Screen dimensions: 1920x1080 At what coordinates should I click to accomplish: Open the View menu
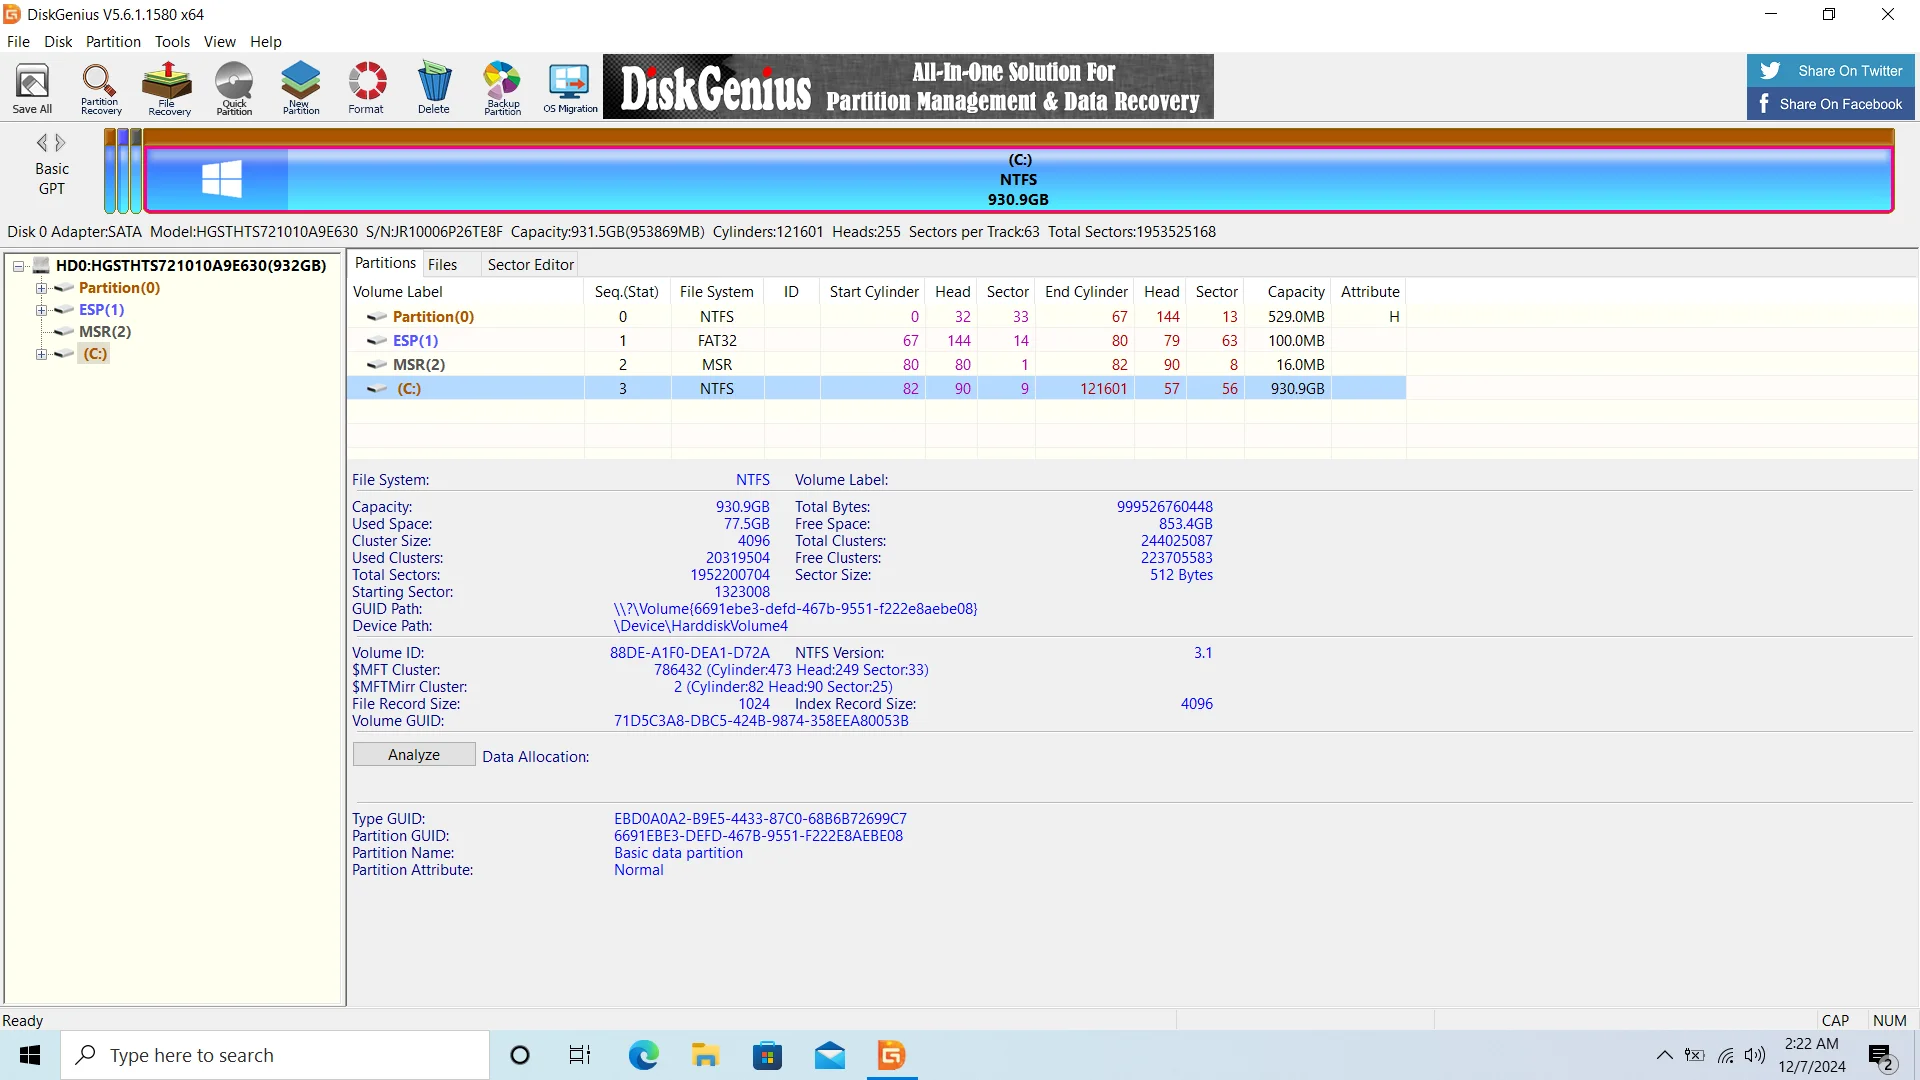coord(220,42)
